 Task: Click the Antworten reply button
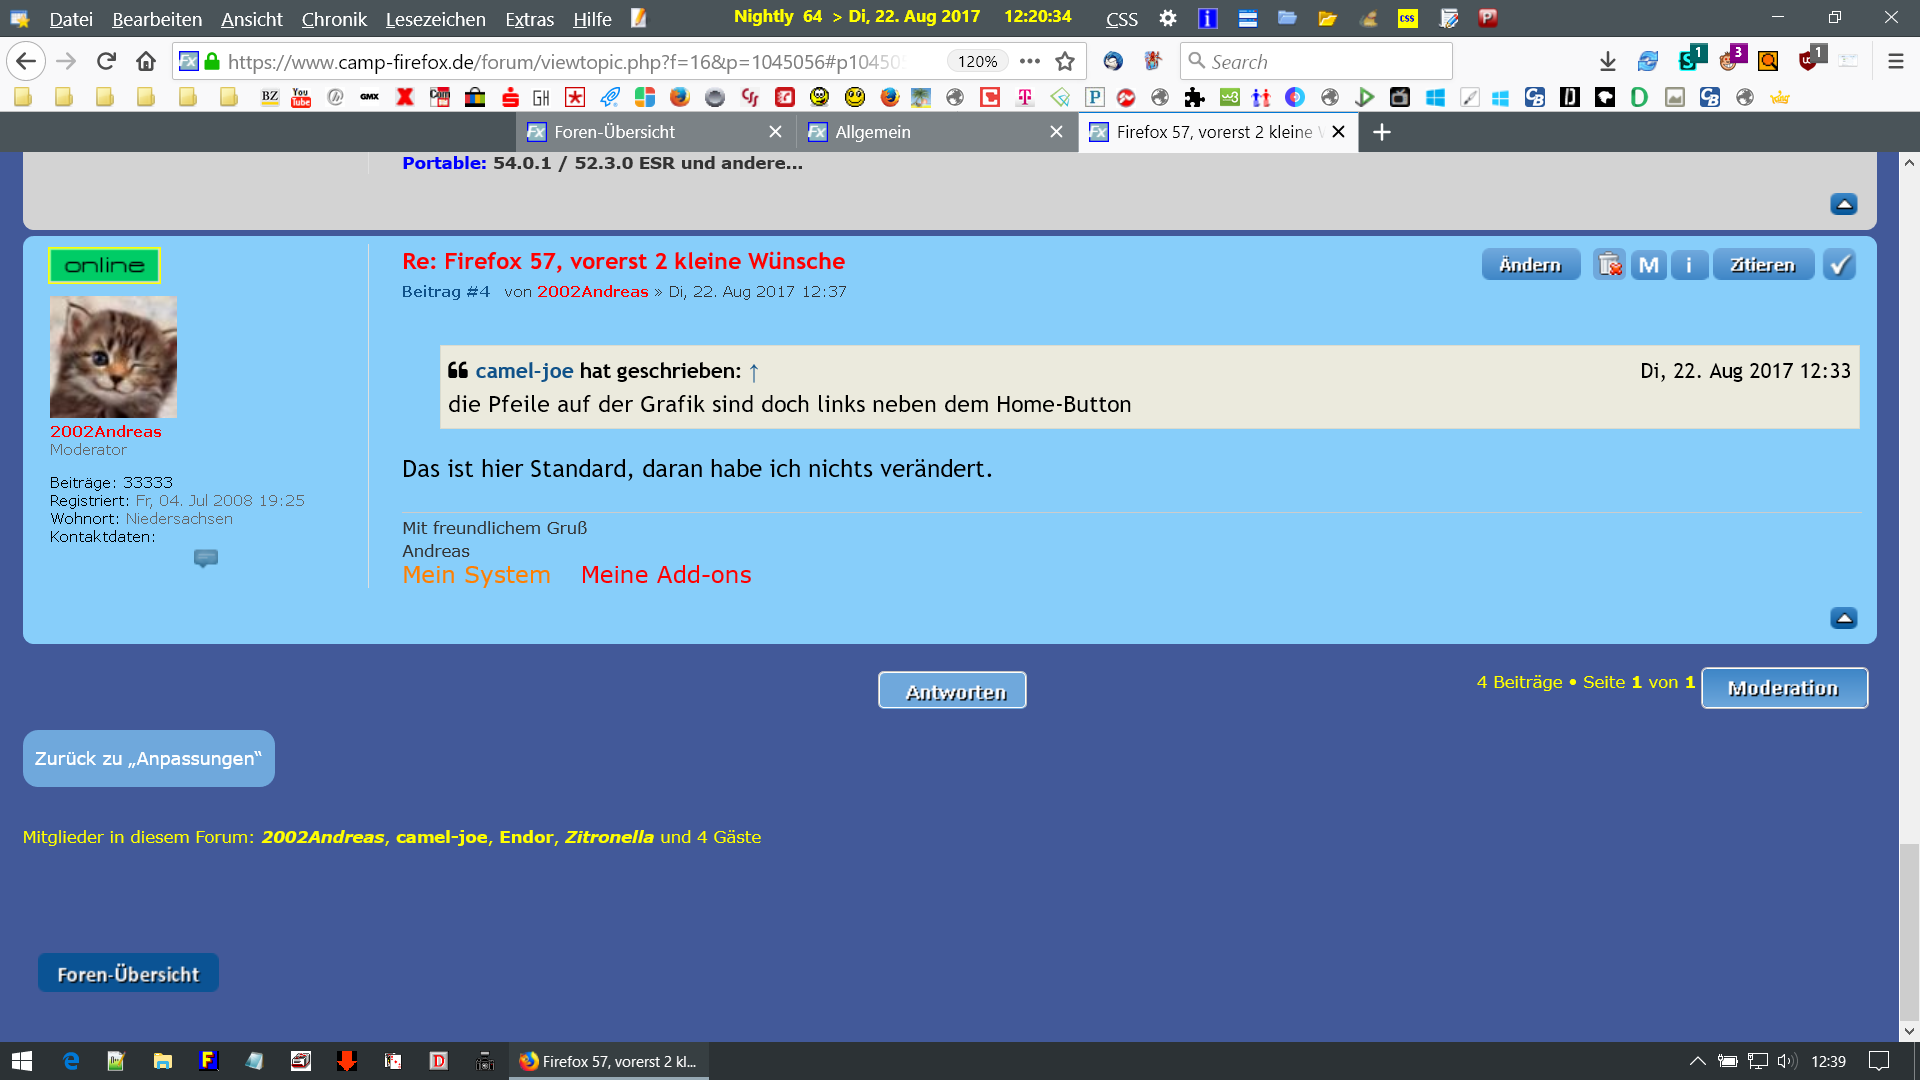coord(952,691)
